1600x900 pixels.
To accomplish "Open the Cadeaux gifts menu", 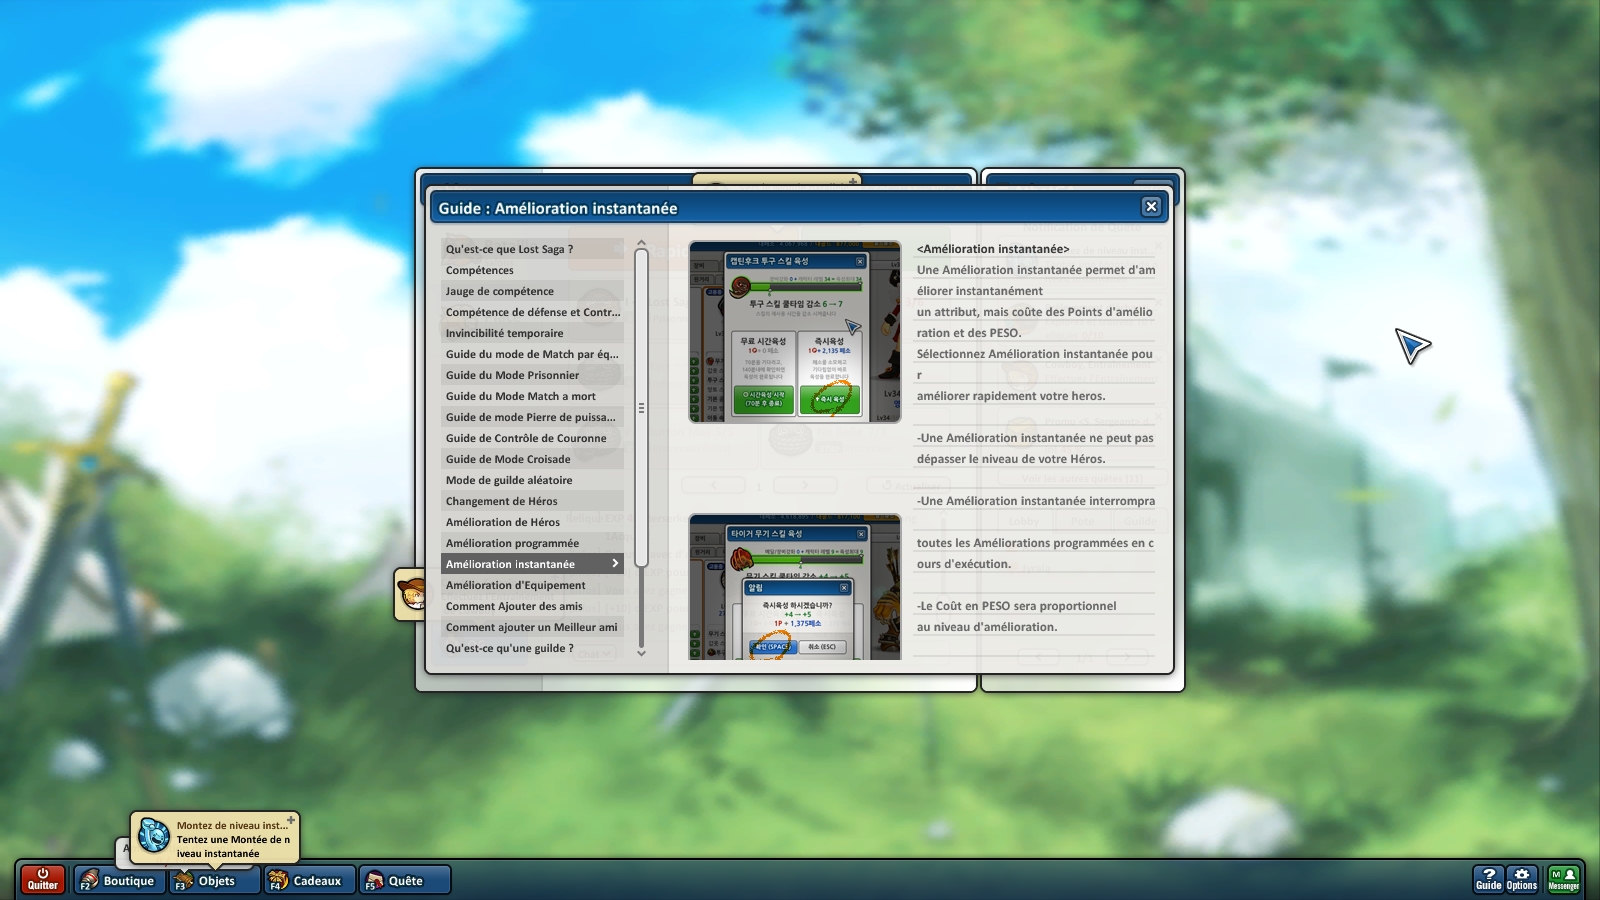I will 309,880.
